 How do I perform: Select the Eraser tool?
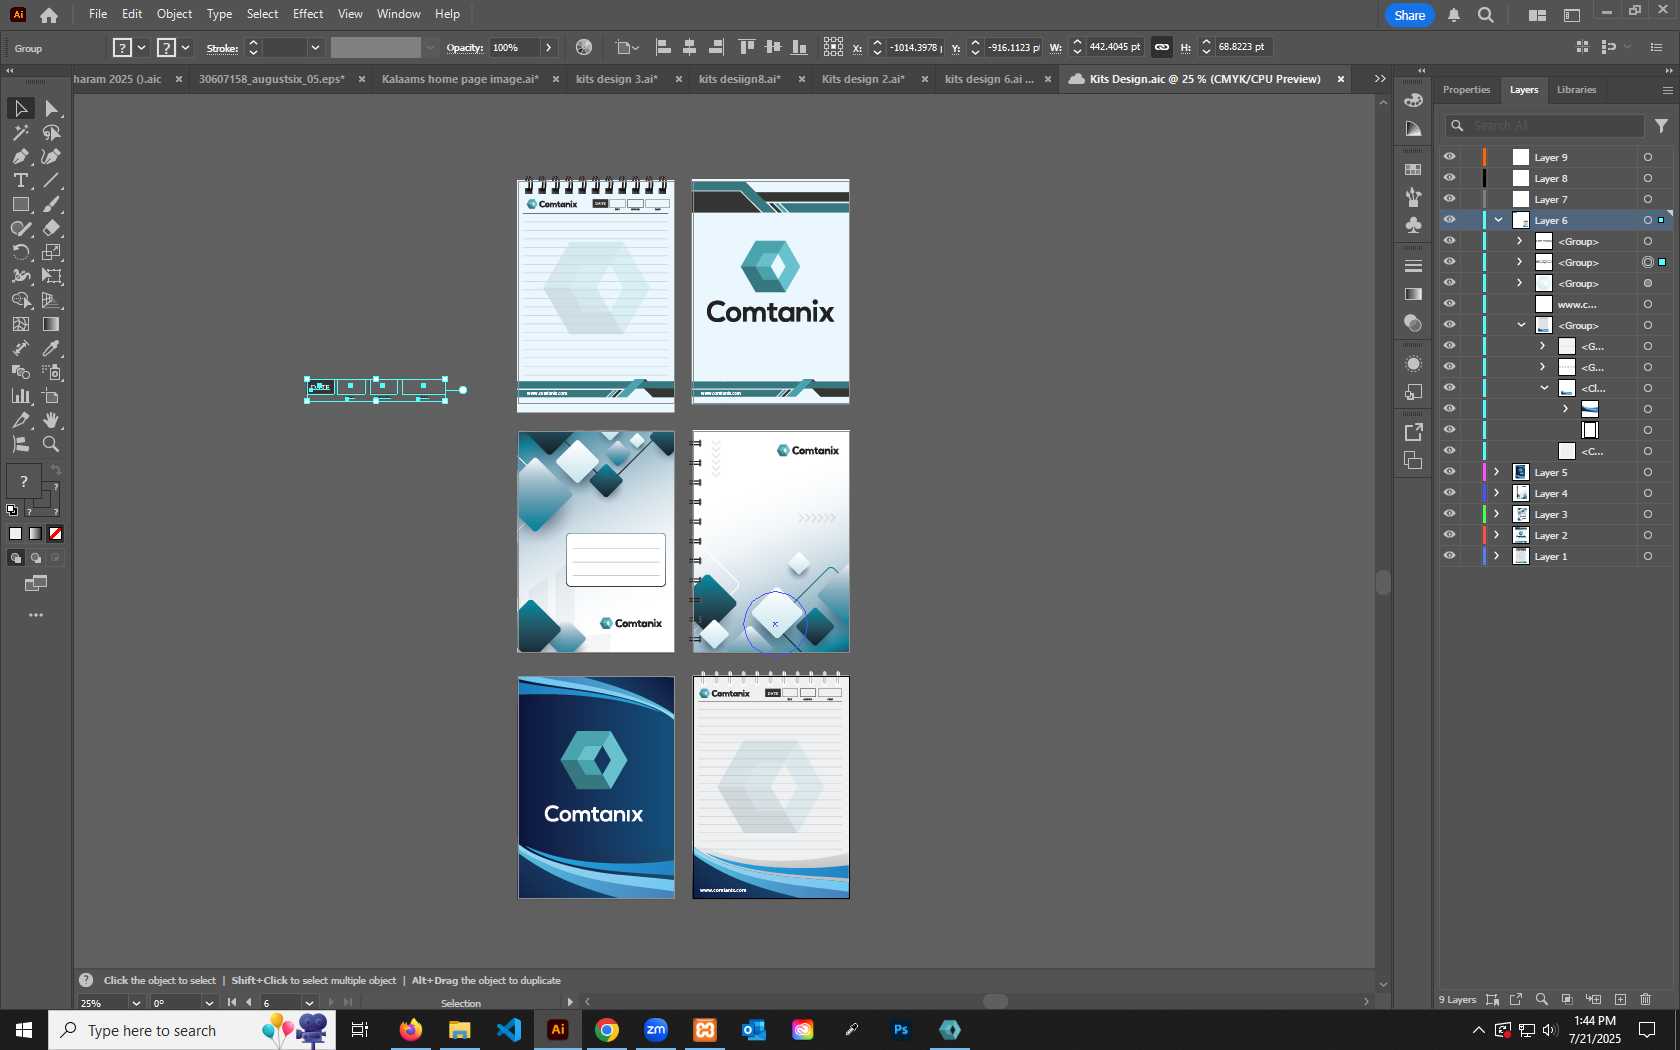52,228
